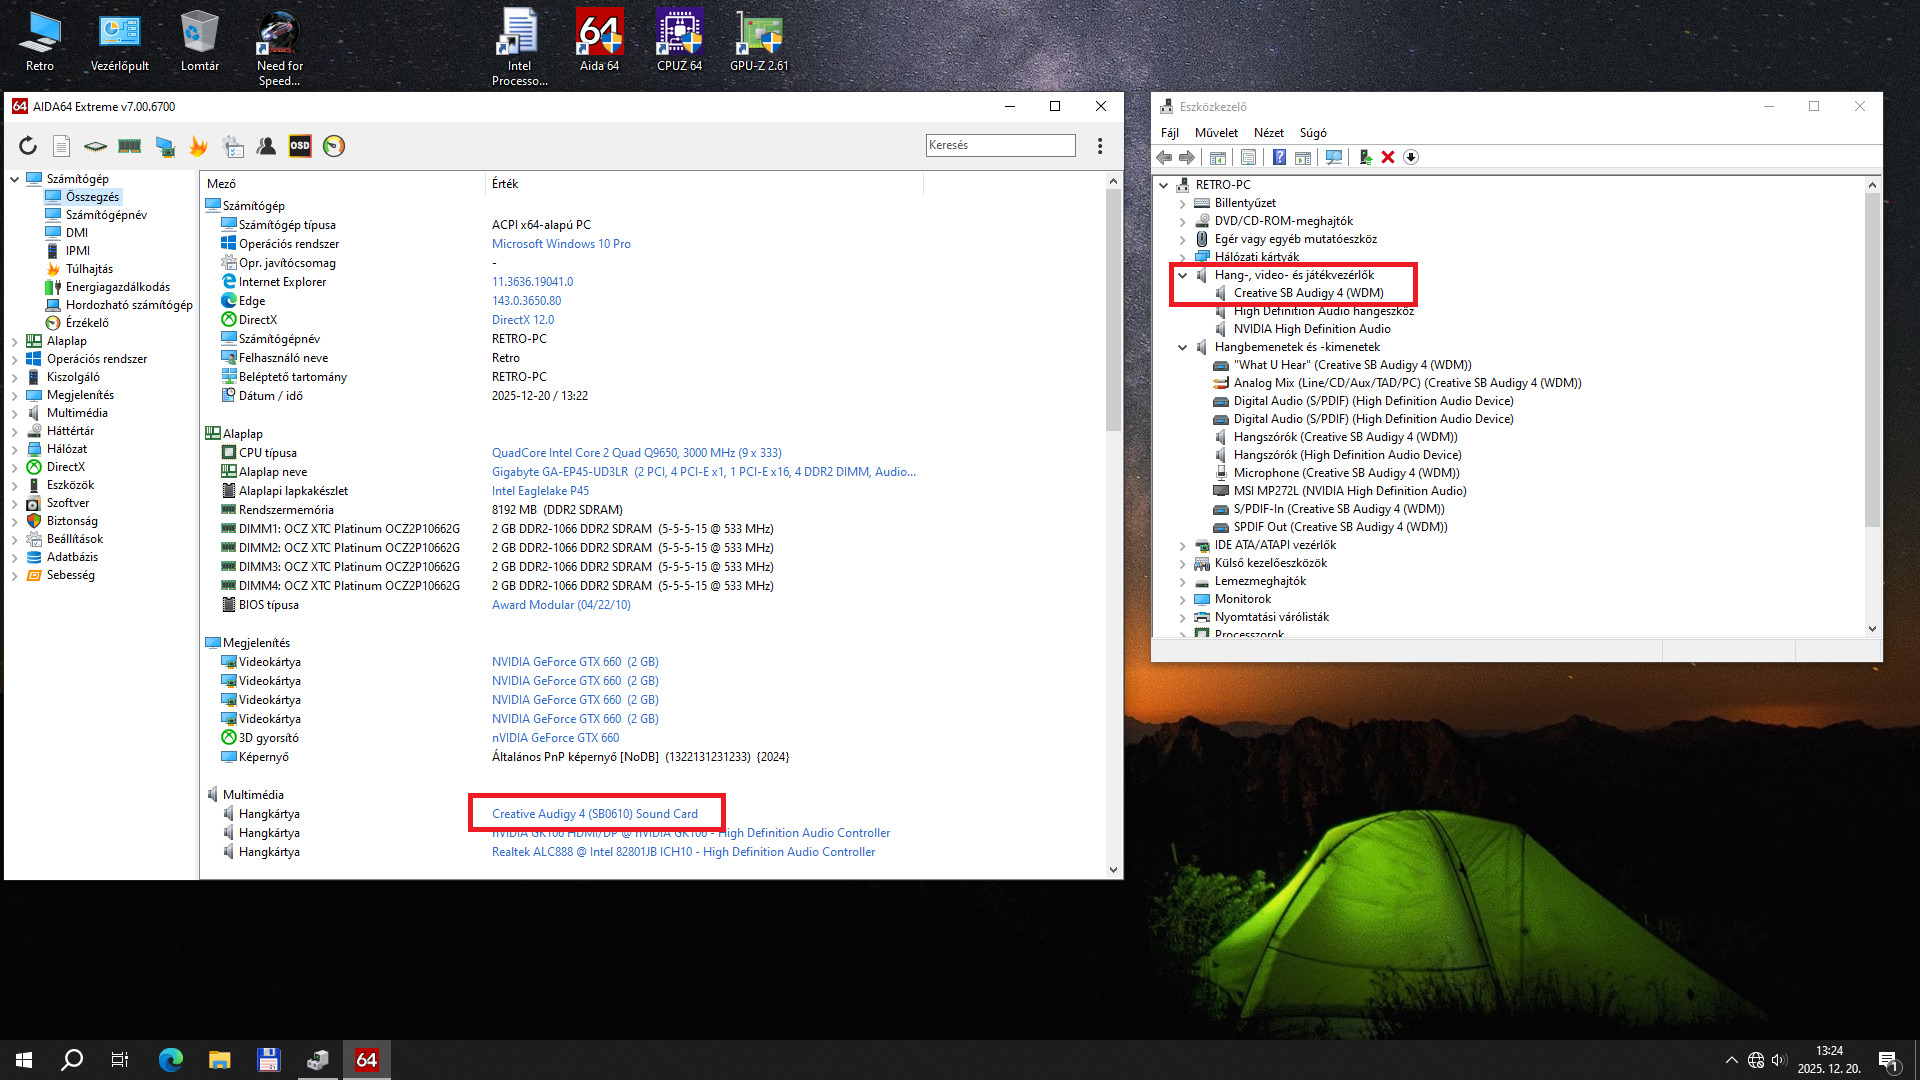The height and width of the screenshot is (1080, 1920).
Task: Open the Művelet menu
Action: 1216,133
